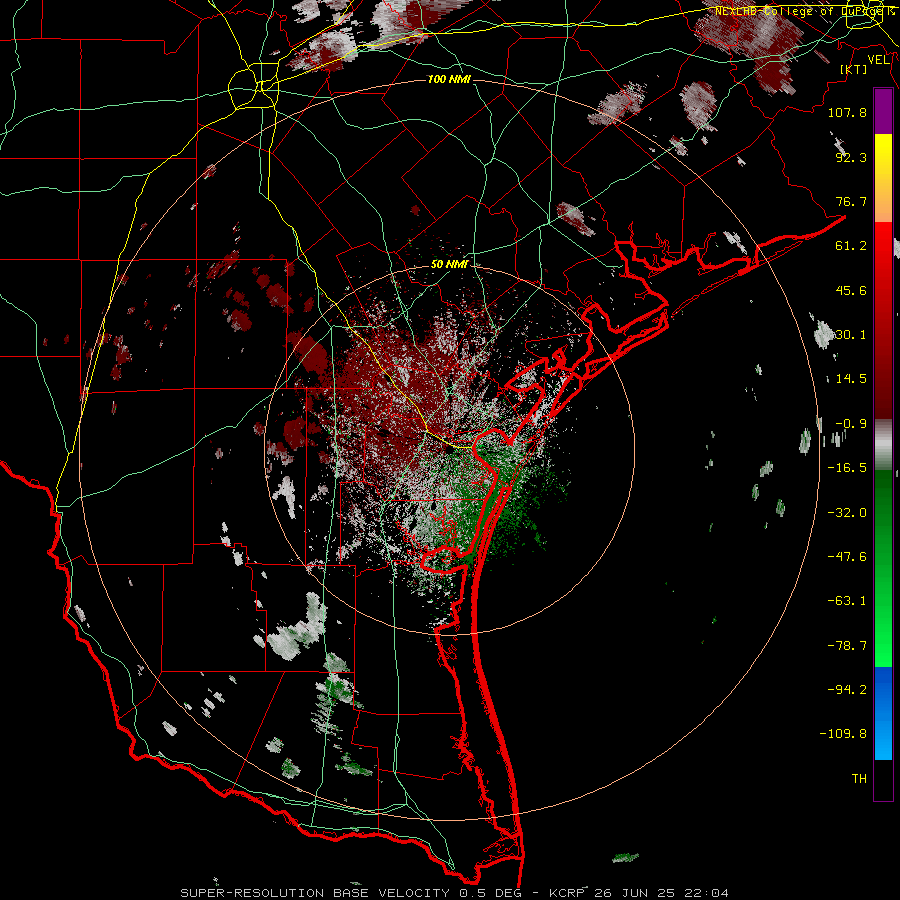This screenshot has height=900, width=900.
Task: Select the -32.0 value on the velocity scale
Action: tap(847, 513)
